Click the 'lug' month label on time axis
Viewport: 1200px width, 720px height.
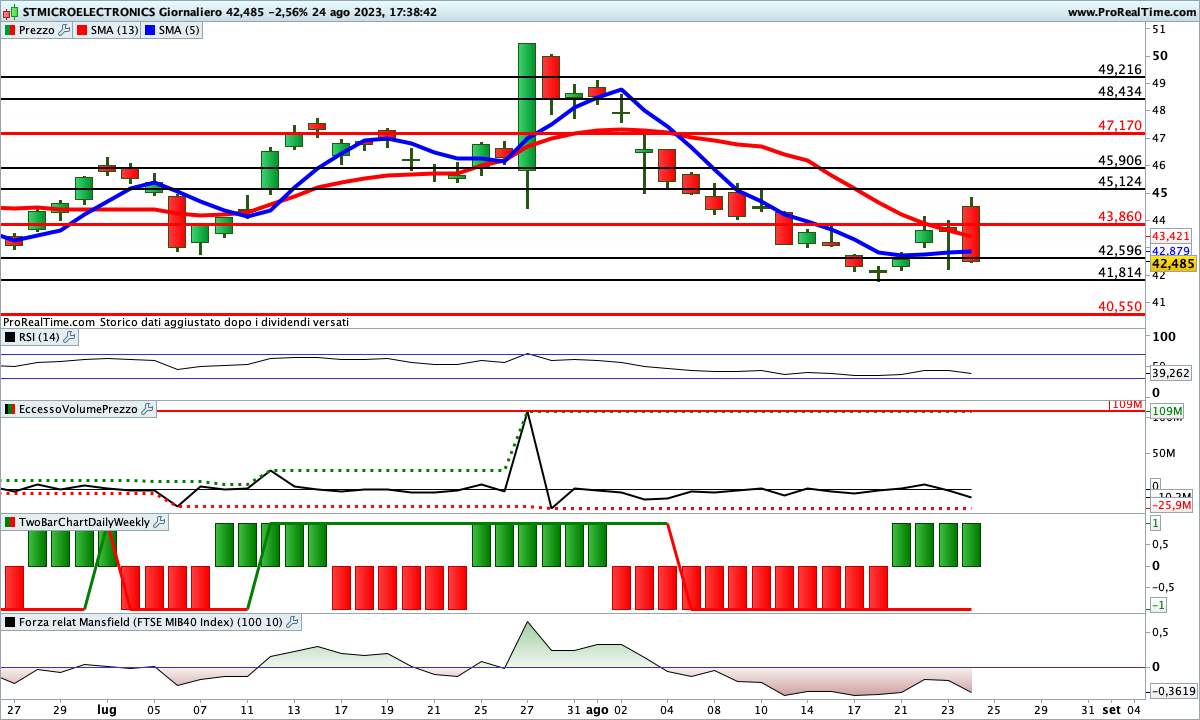[x=107, y=709]
